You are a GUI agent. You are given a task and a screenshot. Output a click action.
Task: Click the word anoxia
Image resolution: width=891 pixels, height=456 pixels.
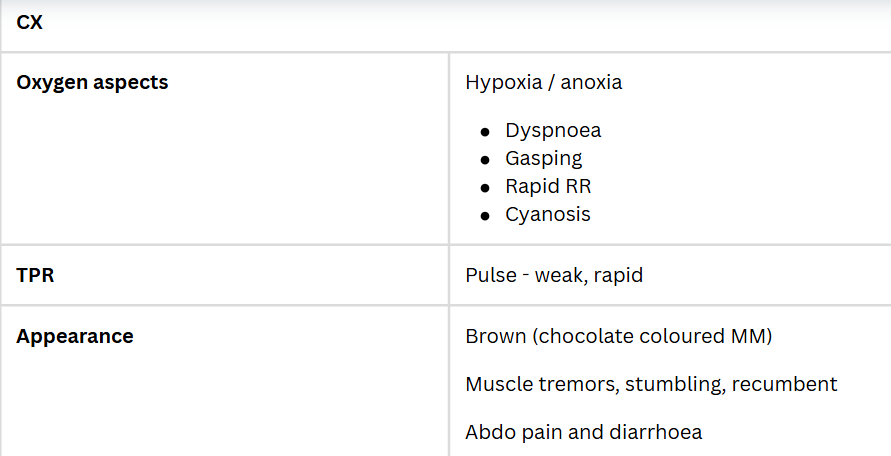pyautogui.click(x=591, y=82)
